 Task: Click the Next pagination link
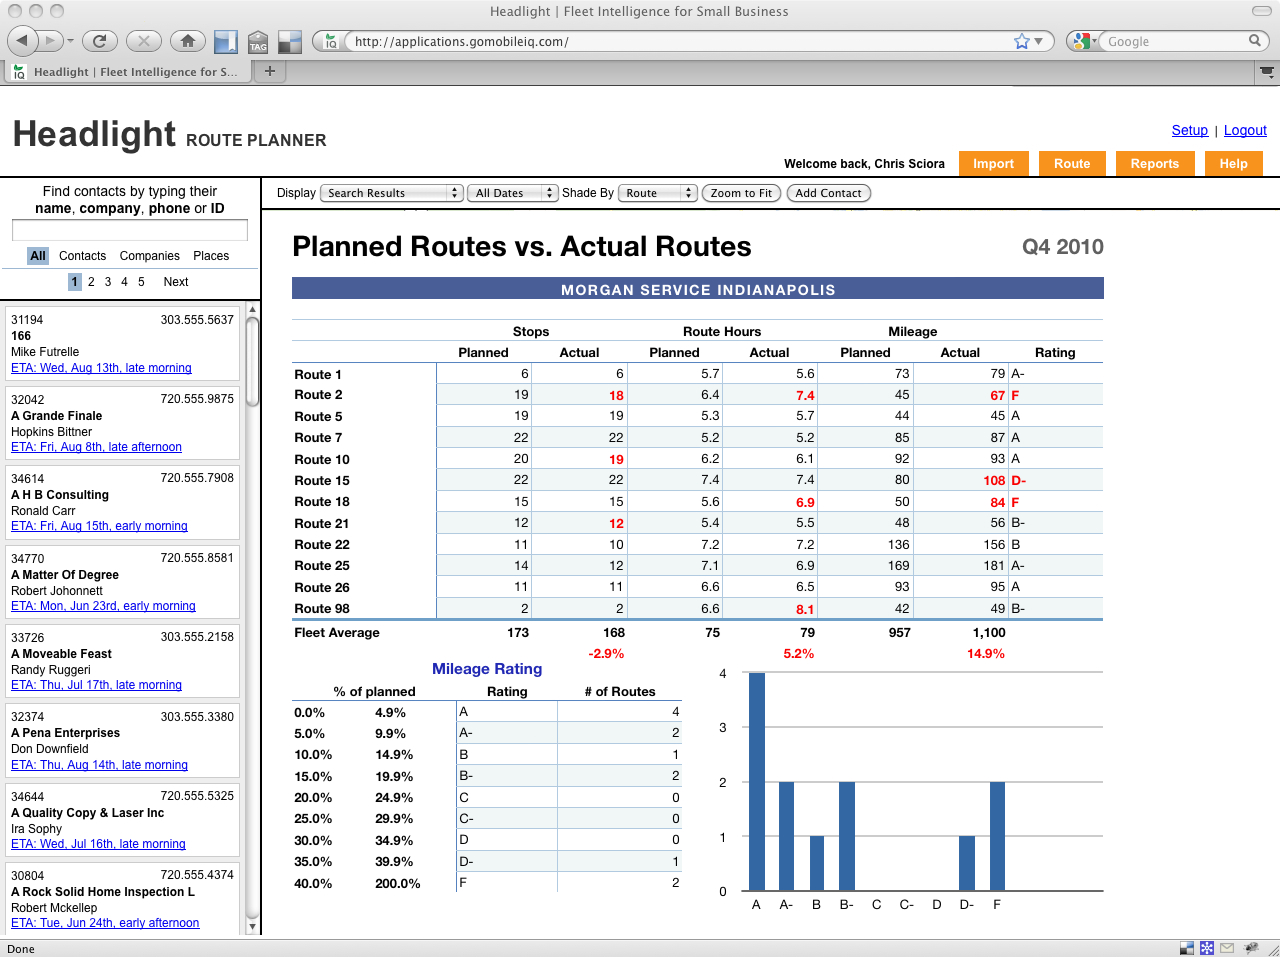coord(176,282)
